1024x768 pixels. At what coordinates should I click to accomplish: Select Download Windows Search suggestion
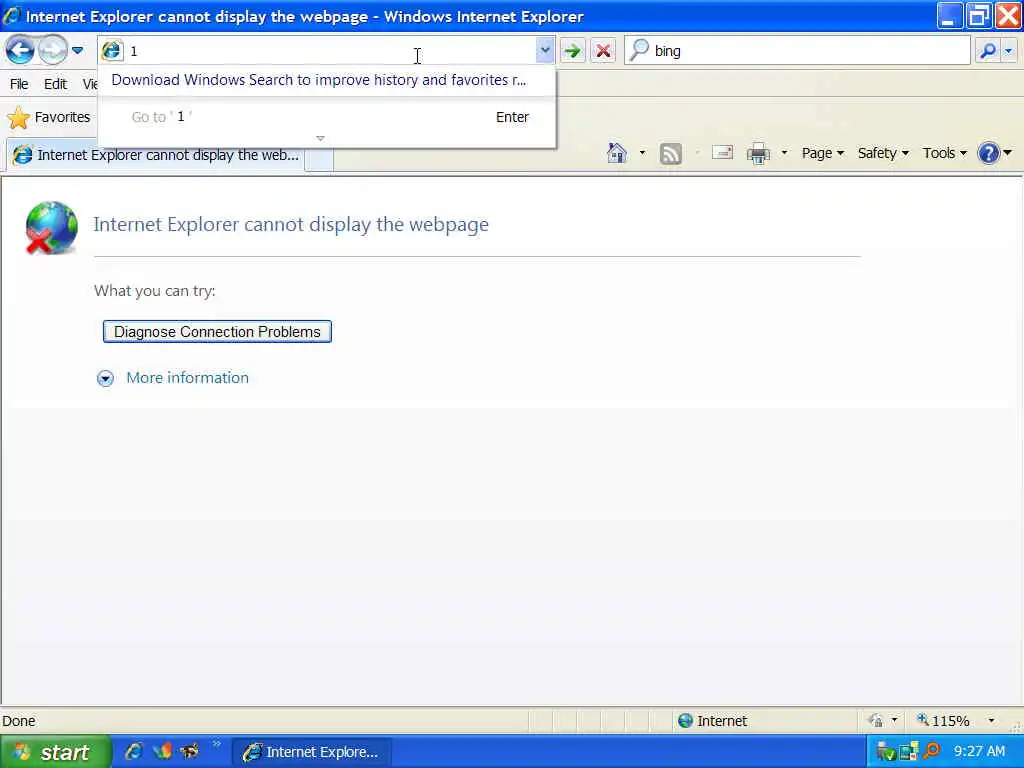[x=319, y=80]
